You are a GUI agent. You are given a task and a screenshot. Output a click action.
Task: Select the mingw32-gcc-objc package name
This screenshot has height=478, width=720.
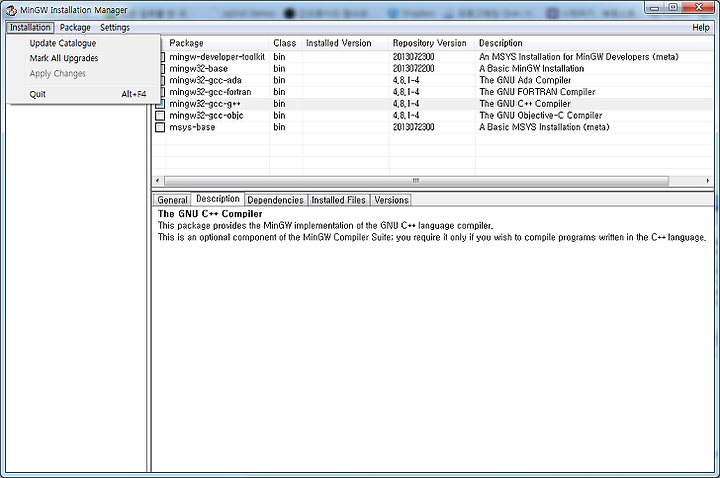(x=206, y=116)
